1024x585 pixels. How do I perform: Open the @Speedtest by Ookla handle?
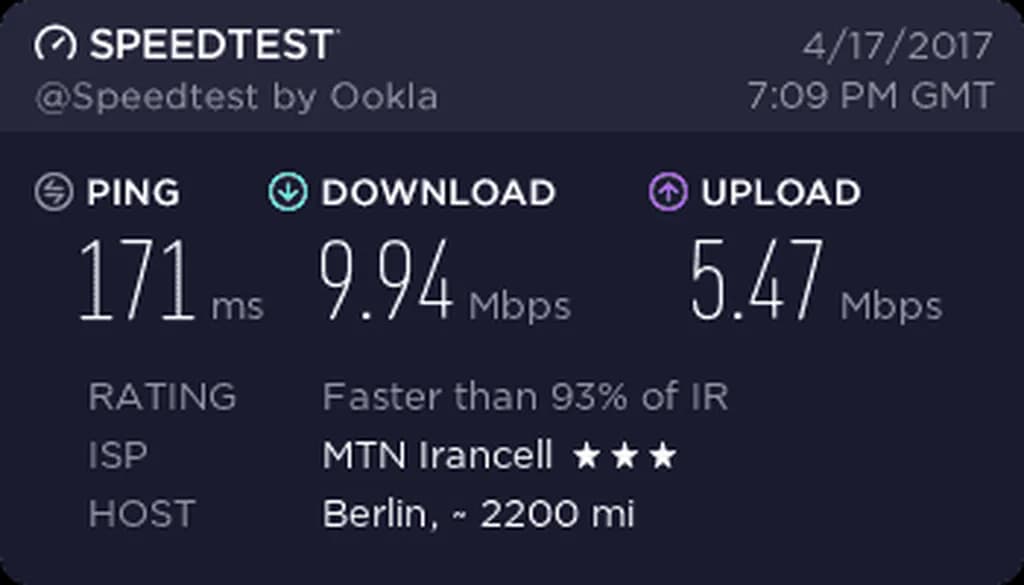pos(237,97)
